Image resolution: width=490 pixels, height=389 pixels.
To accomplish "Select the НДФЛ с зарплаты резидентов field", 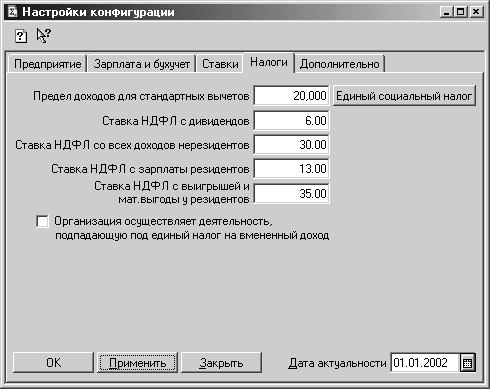I will coord(291,169).
